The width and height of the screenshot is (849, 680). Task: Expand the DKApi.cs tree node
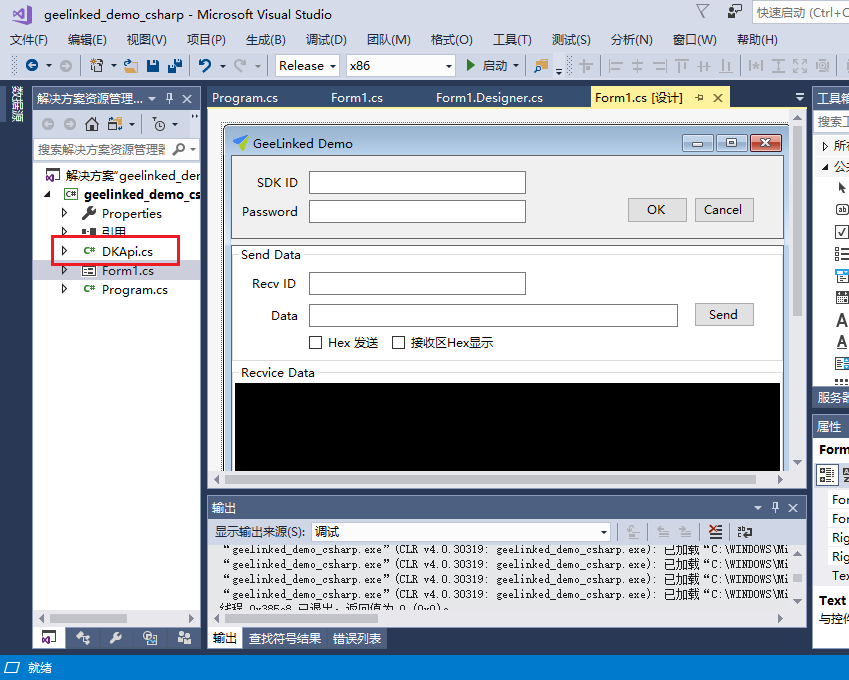pyautogui.click(x=66, y=251)
